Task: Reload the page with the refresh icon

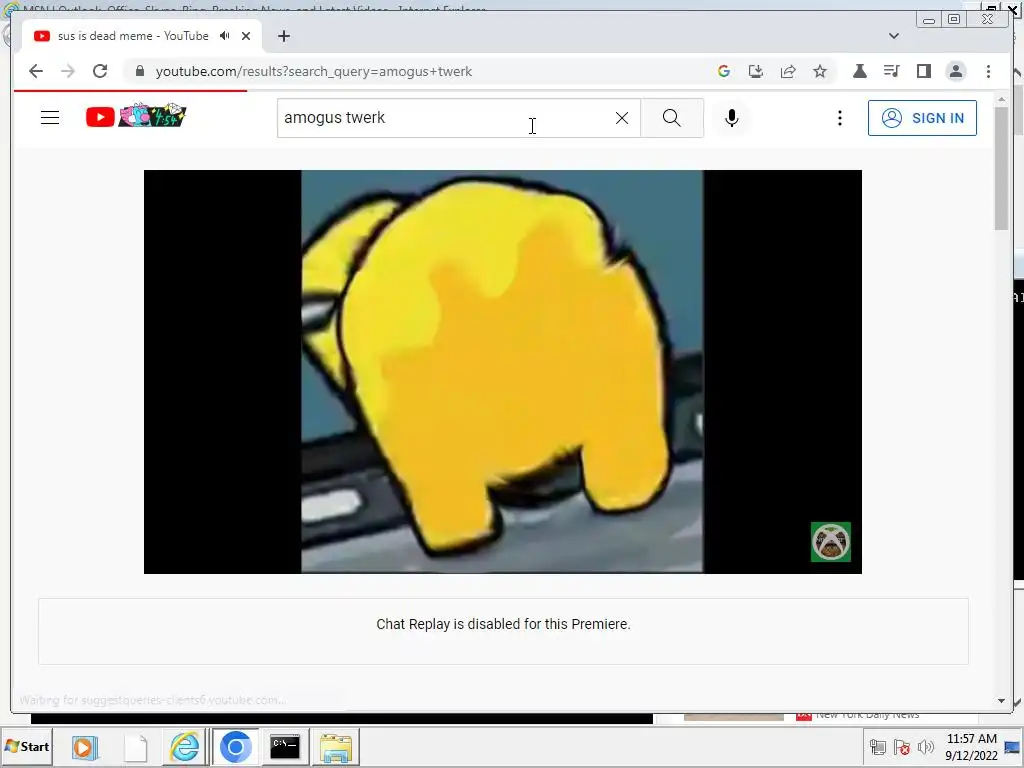Action: (x=100, y=71)
